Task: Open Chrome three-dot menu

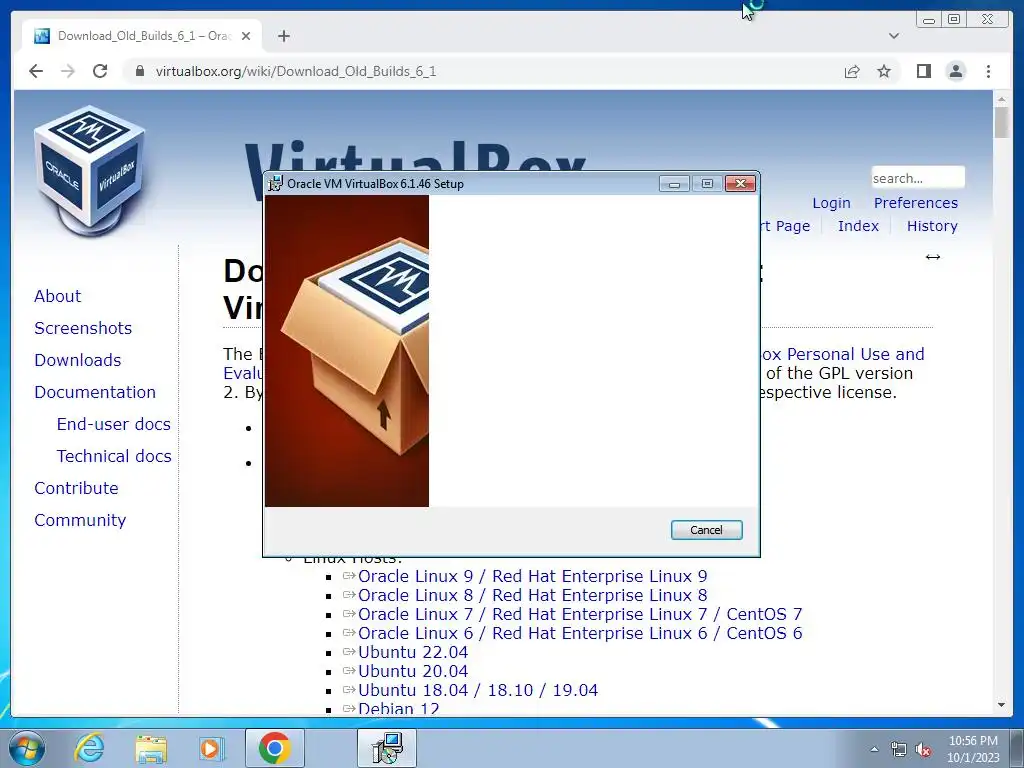Action: [x=988, y=71]
